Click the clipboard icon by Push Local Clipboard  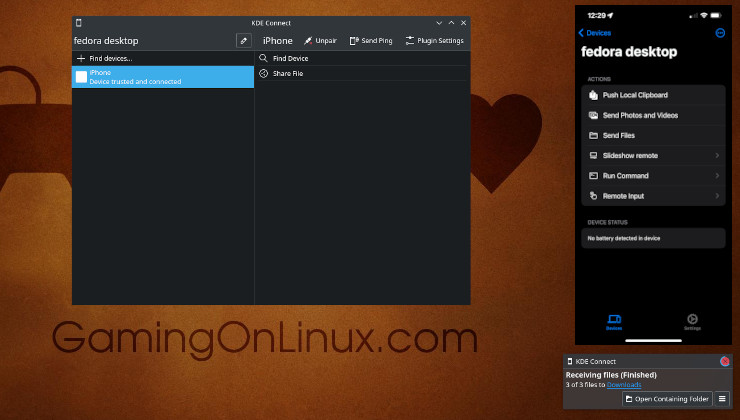pos(593,95)
